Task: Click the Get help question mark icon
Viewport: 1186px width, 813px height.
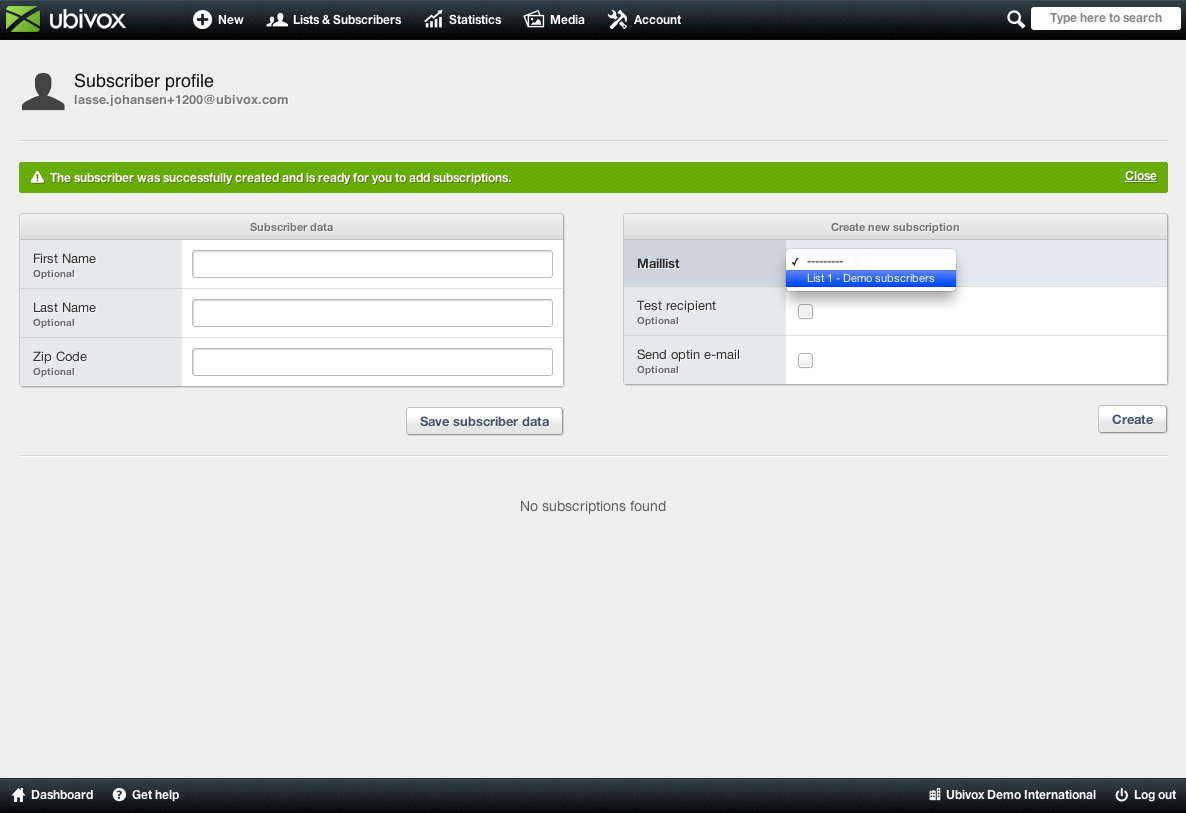Action: pyautogui.click(x=120, y=795)
